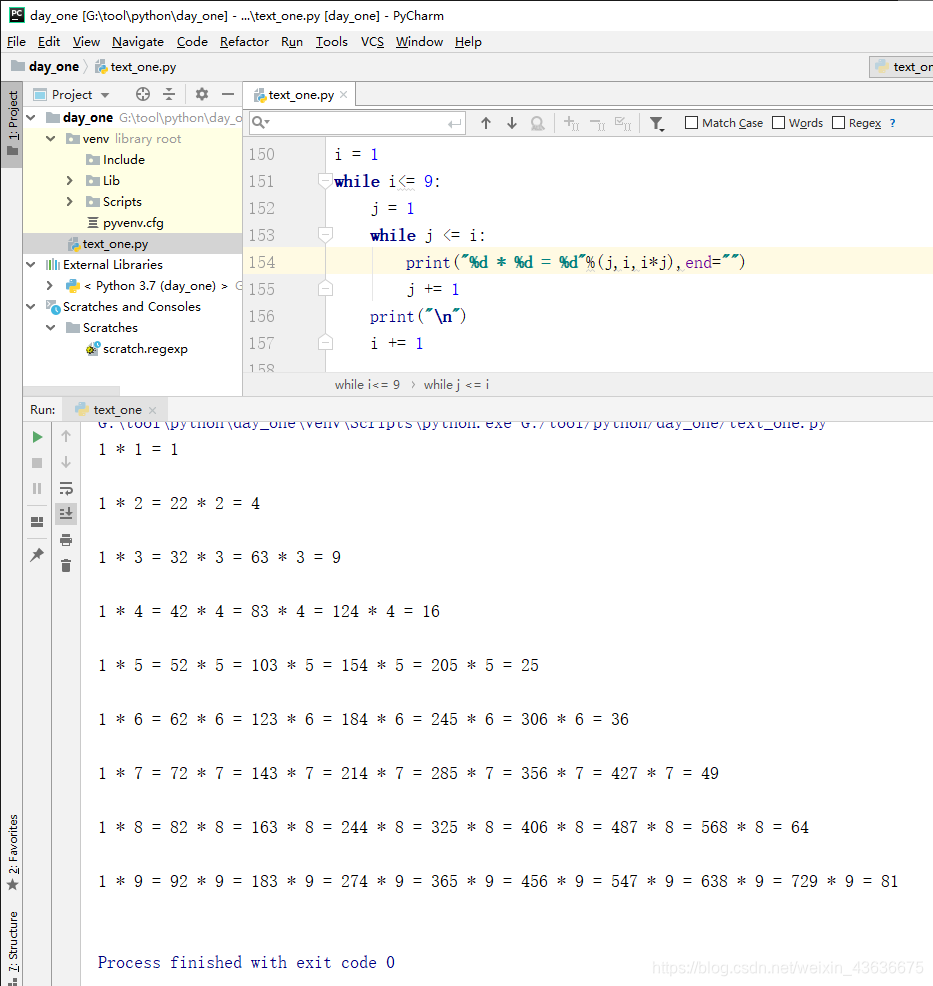Collapse the Scratches folder
933x986 pixels.
pos(51,328)
